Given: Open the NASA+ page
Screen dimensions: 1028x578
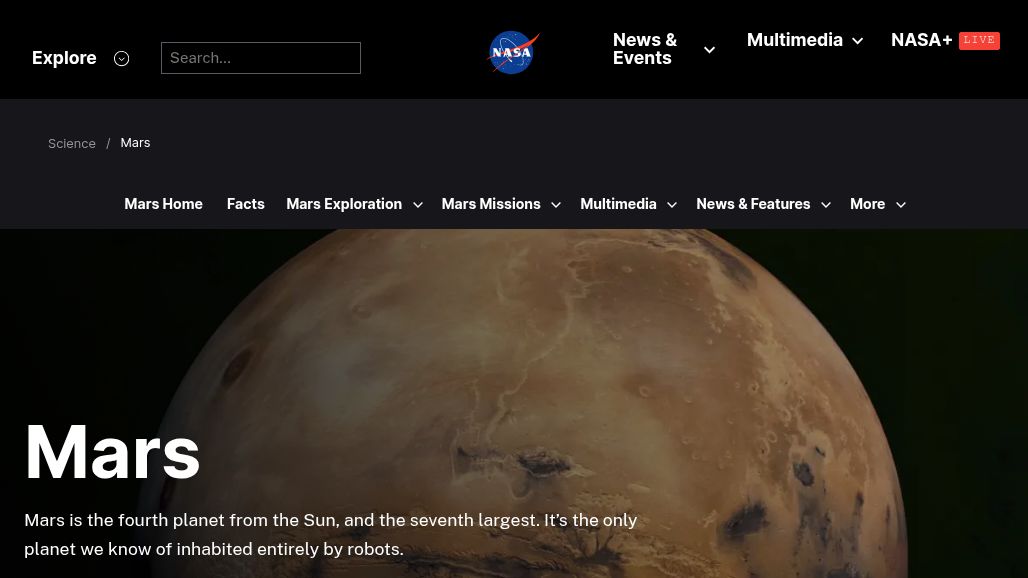Looking at the screenshot, I should [x=921, y=40].
